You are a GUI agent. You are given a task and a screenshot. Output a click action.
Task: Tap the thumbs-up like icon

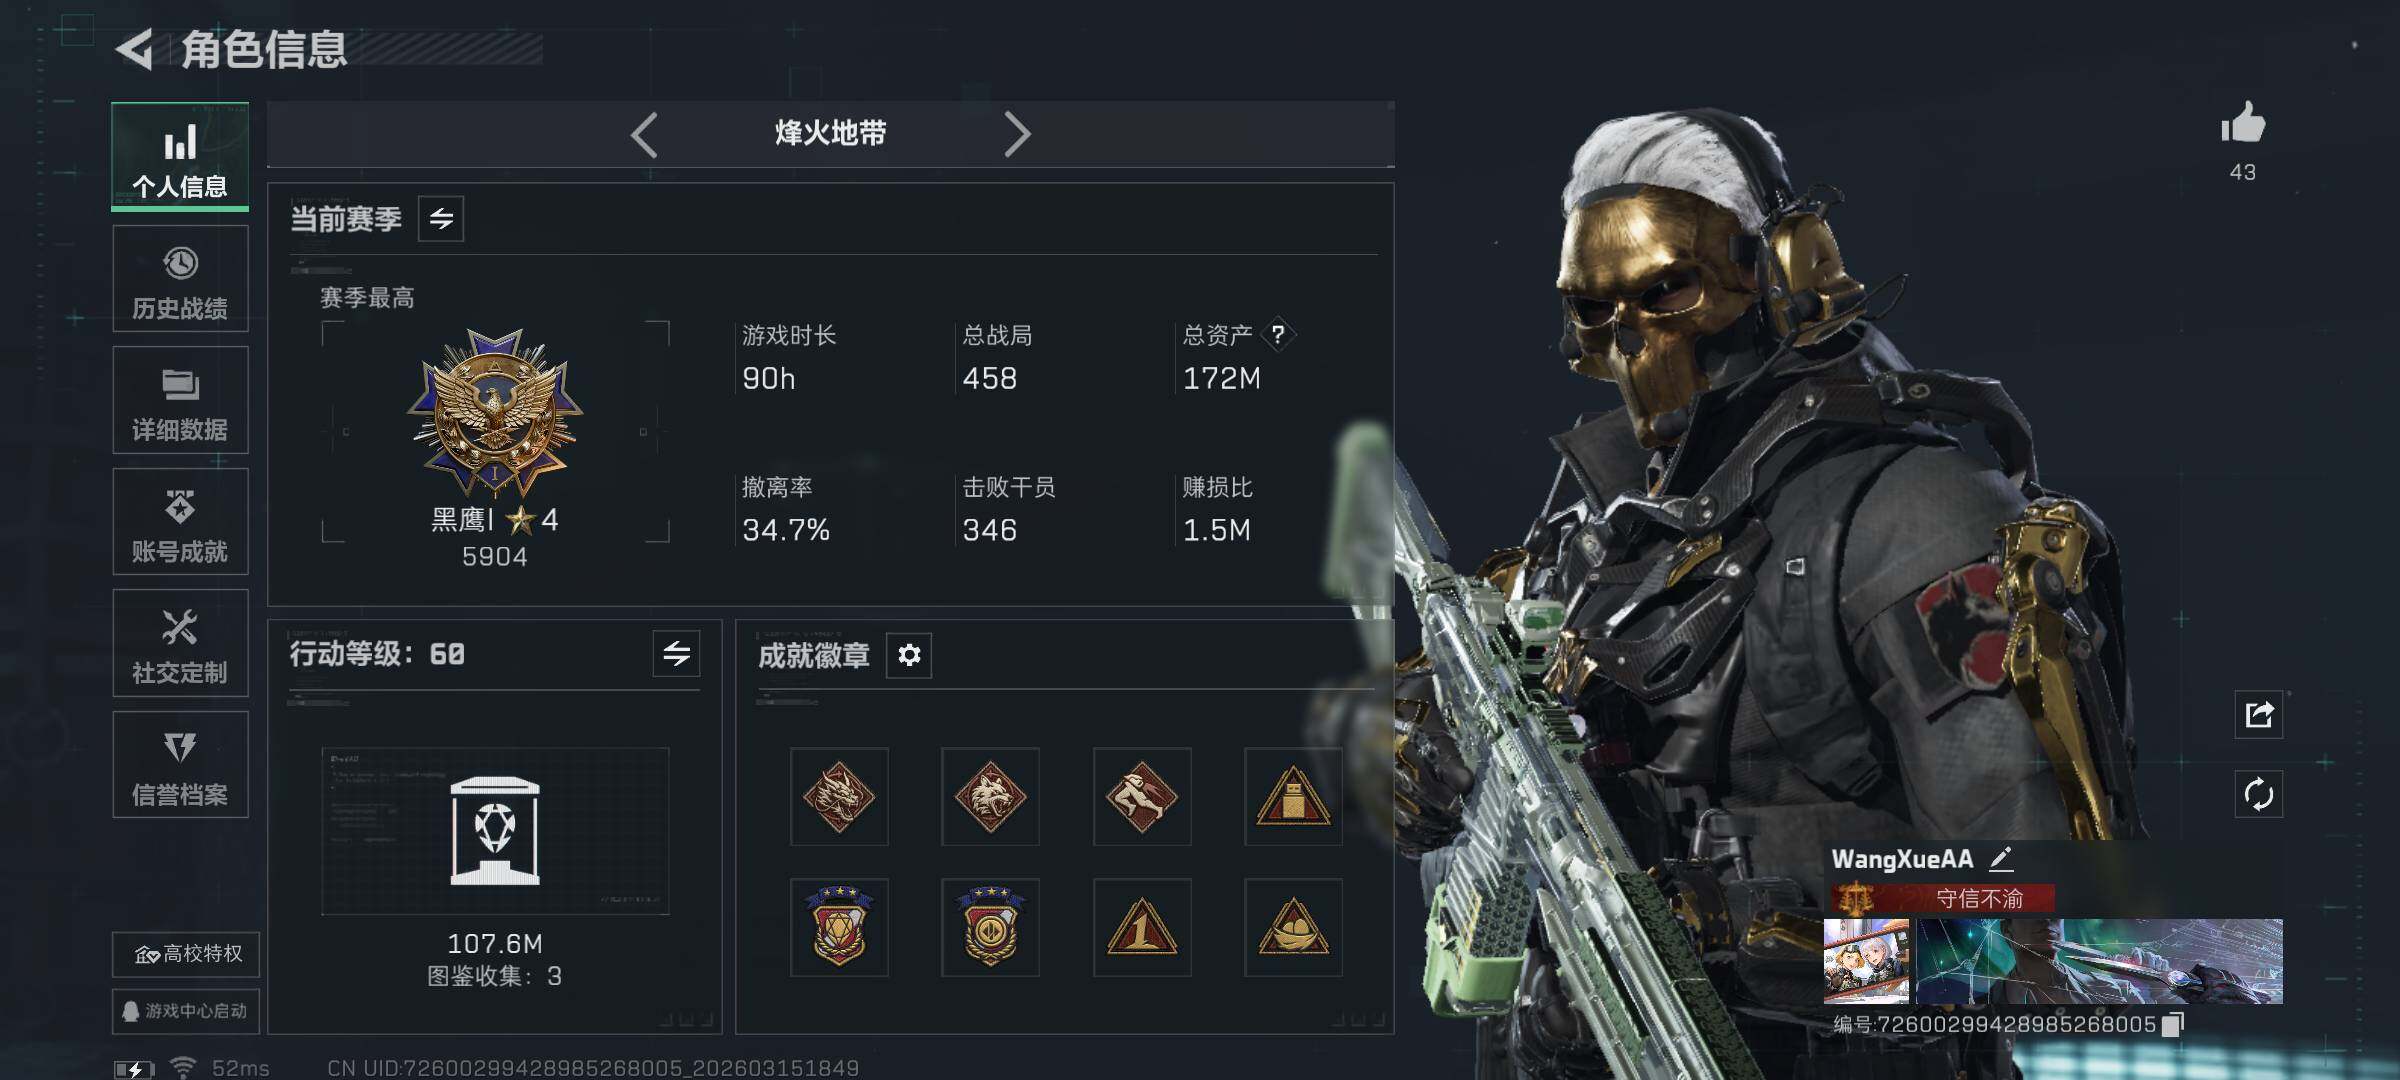click(2243, 124)
